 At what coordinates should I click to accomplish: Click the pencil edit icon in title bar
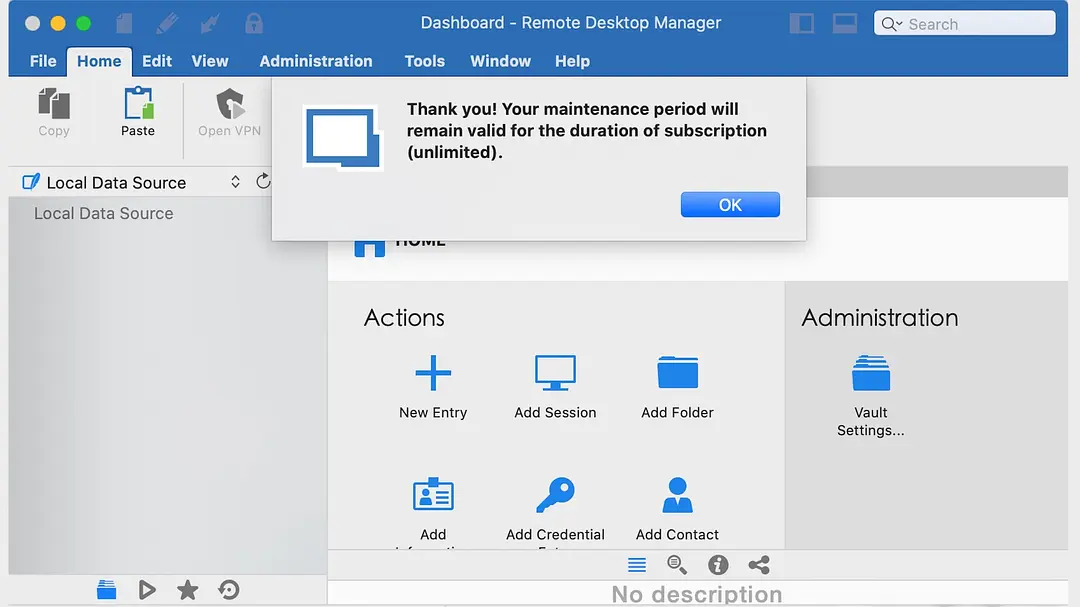tap(167, 23)
